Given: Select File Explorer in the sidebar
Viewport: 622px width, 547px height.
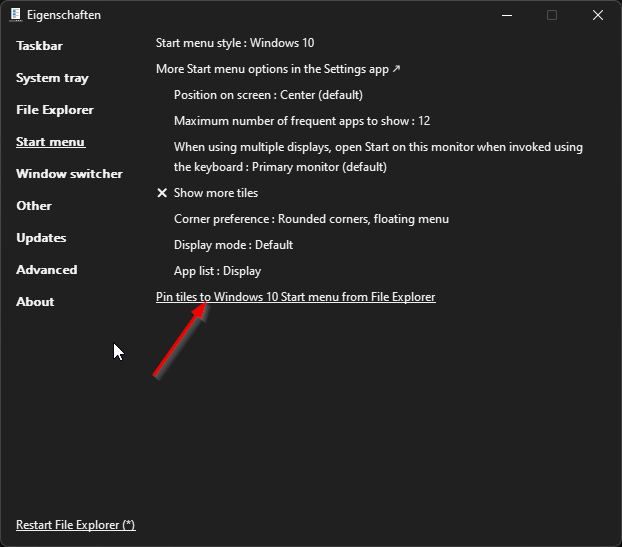Looking at the screenshot, I should [x=55, y=110].
